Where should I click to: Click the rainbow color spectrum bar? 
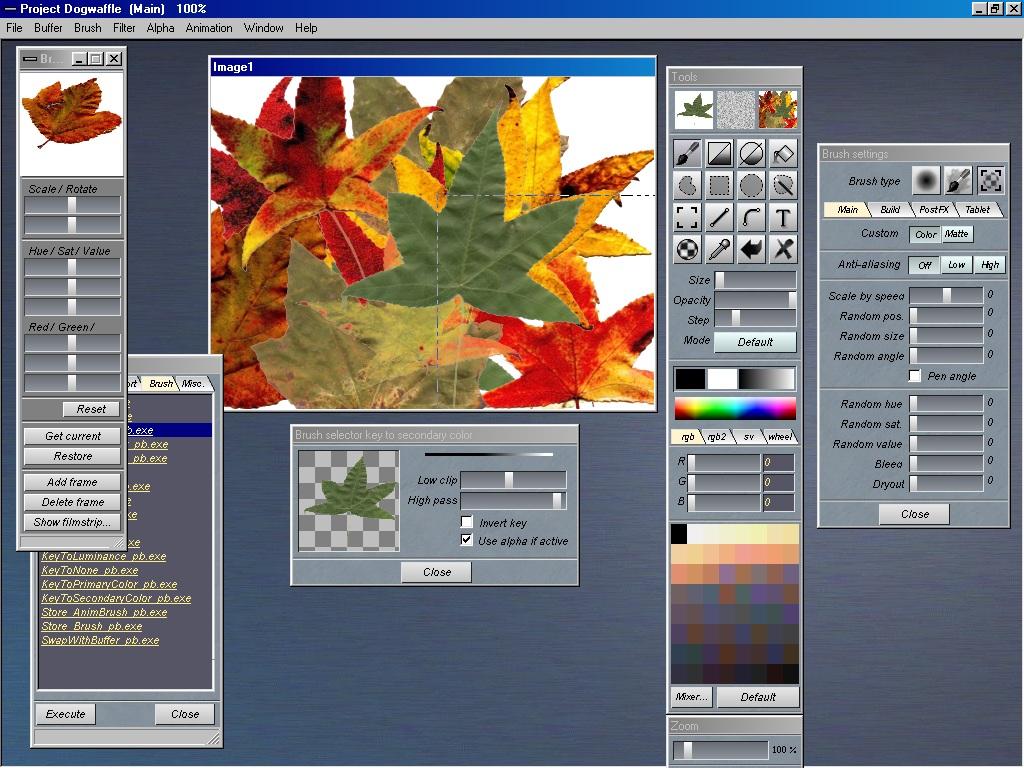[735, 408]
